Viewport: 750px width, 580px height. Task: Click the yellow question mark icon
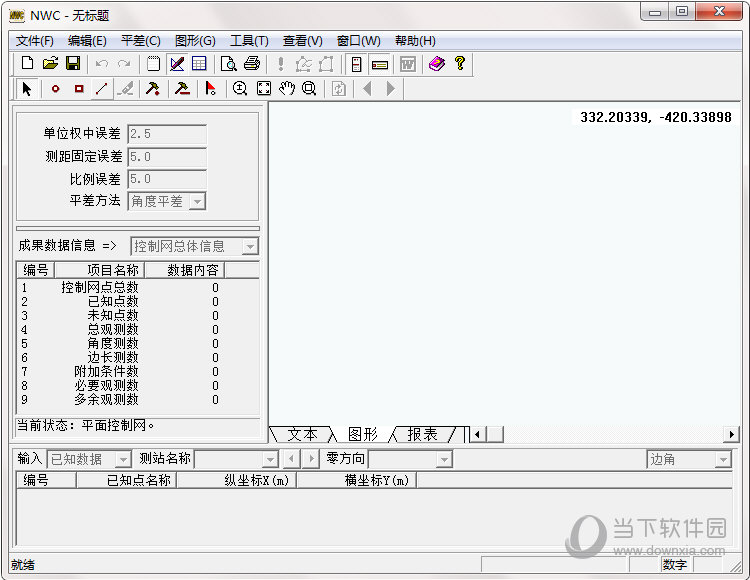click(x=460, y=64)
